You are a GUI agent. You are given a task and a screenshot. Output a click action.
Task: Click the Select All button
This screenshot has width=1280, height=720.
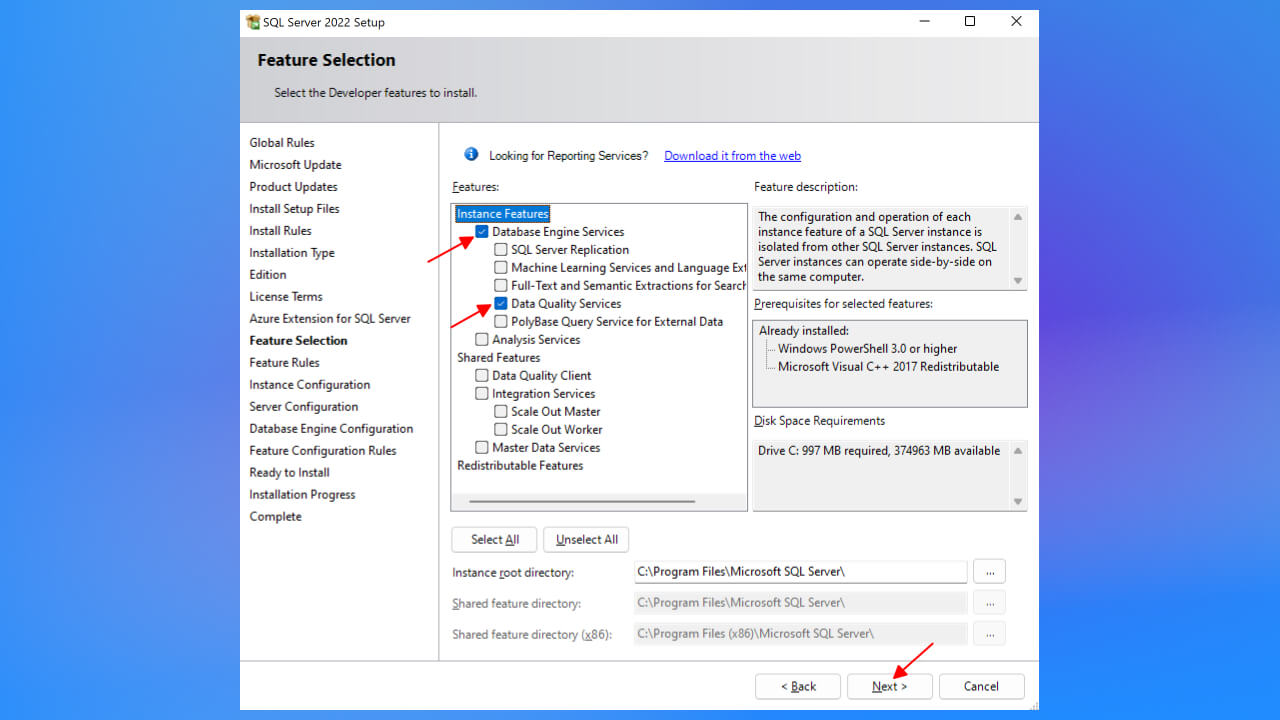coord(494,539)
